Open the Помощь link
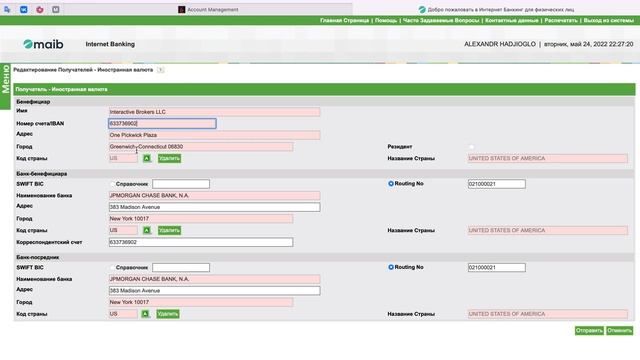Viewport: 640px width, 360px height. click(386, 20)
